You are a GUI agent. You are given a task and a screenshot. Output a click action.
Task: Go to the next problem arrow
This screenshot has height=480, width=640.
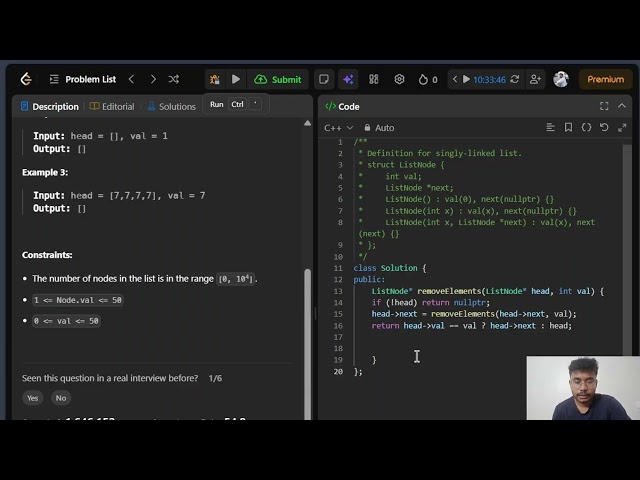153,79
